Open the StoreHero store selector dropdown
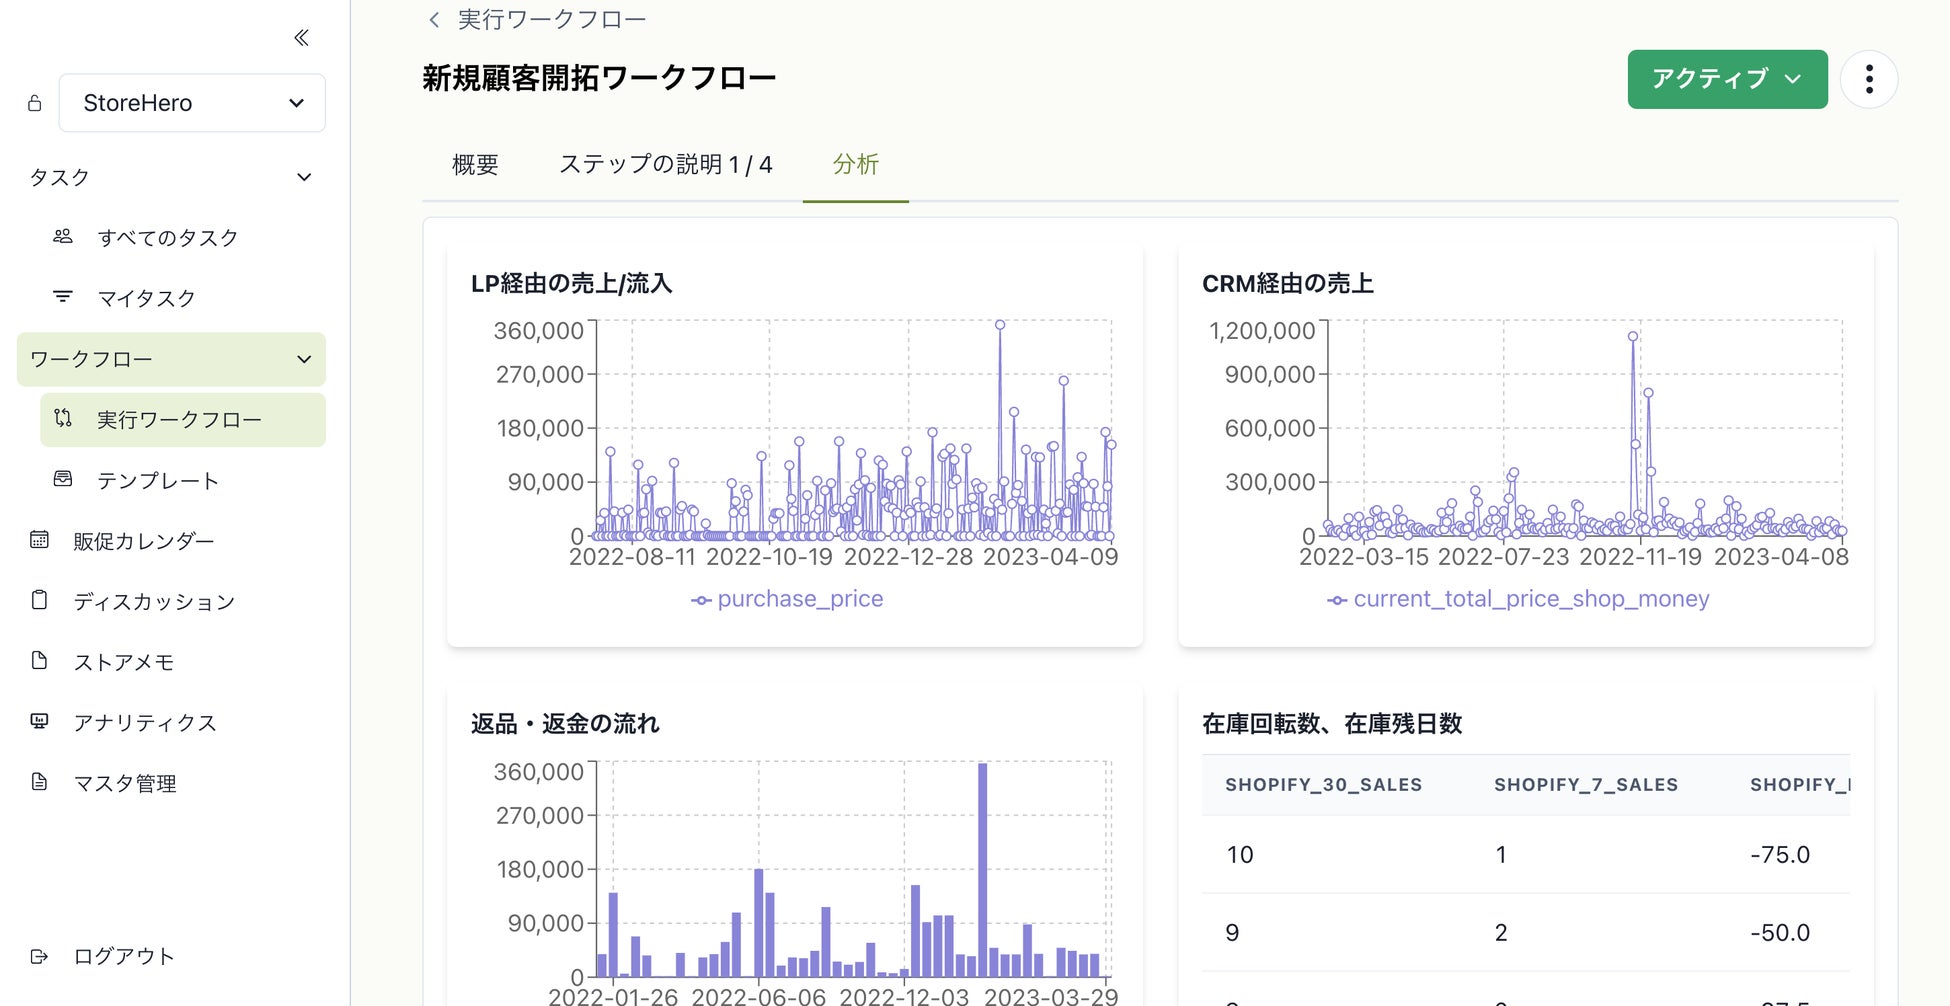Viewport: 1950px width, 1006px height. 192,103
